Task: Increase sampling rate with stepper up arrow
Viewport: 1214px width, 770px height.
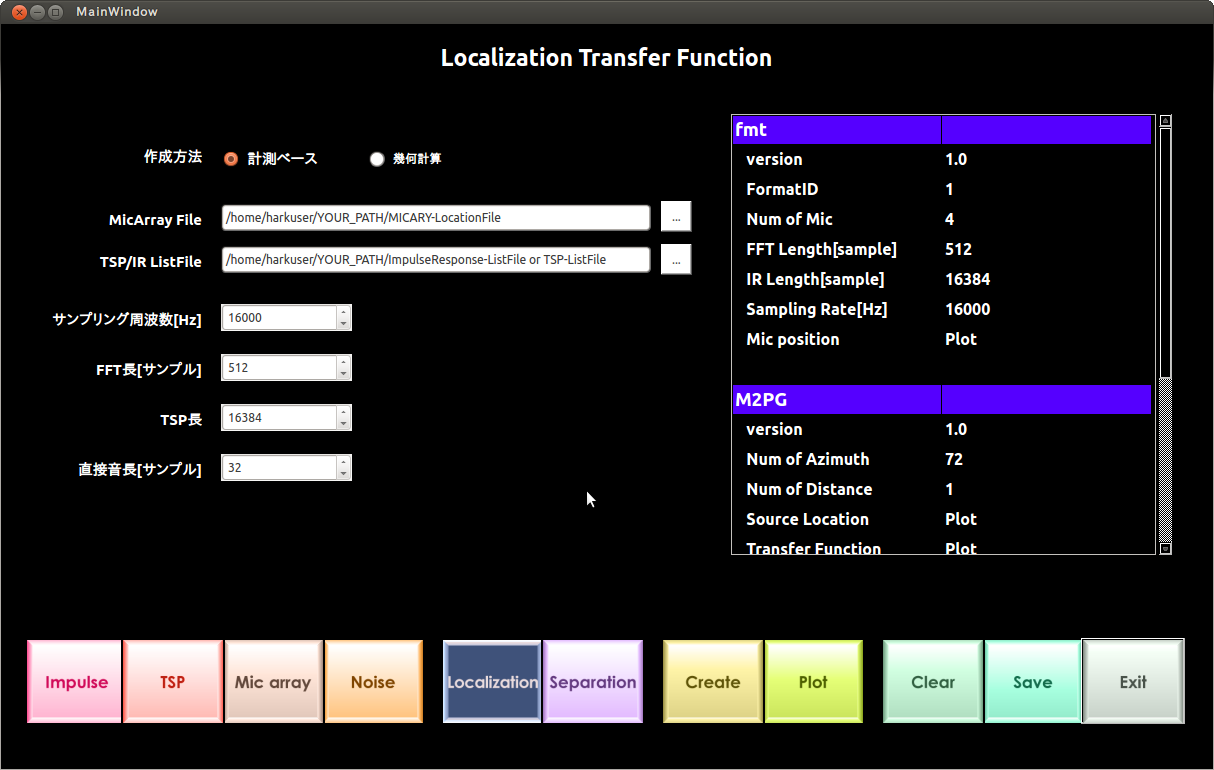Action: point(345,312)
